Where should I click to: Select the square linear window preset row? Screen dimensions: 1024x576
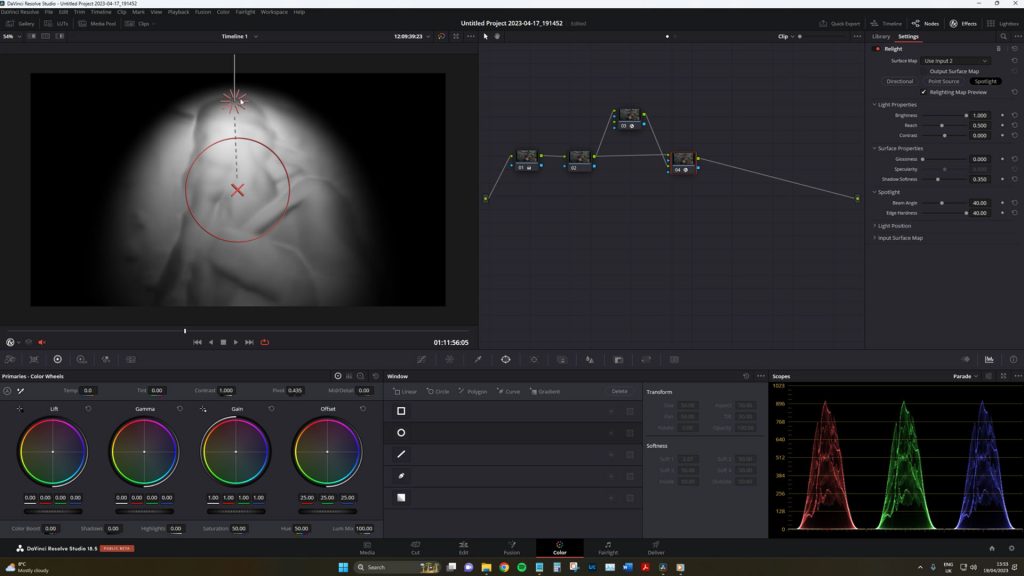(514, 411)
